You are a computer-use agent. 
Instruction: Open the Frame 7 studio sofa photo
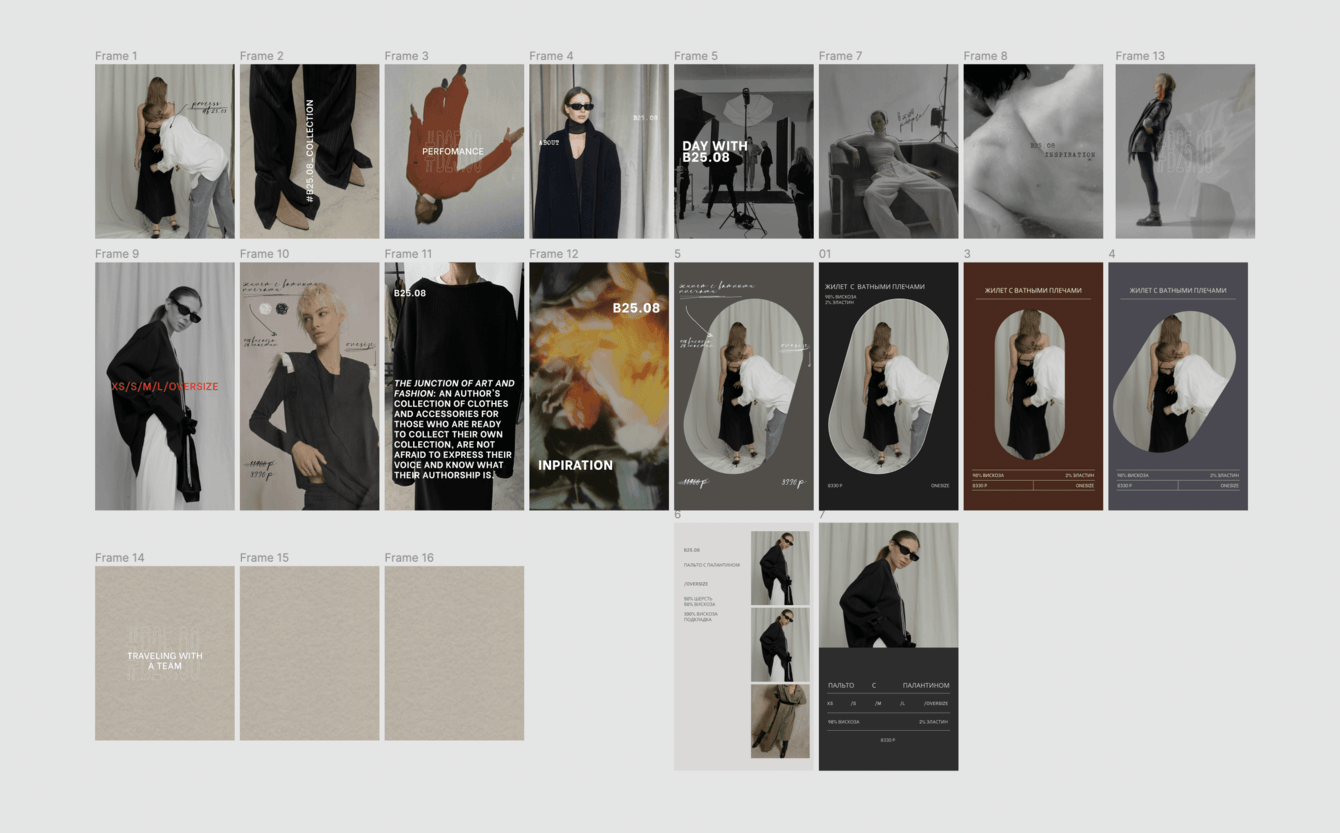pyautogui.click(x=889, y=151)
